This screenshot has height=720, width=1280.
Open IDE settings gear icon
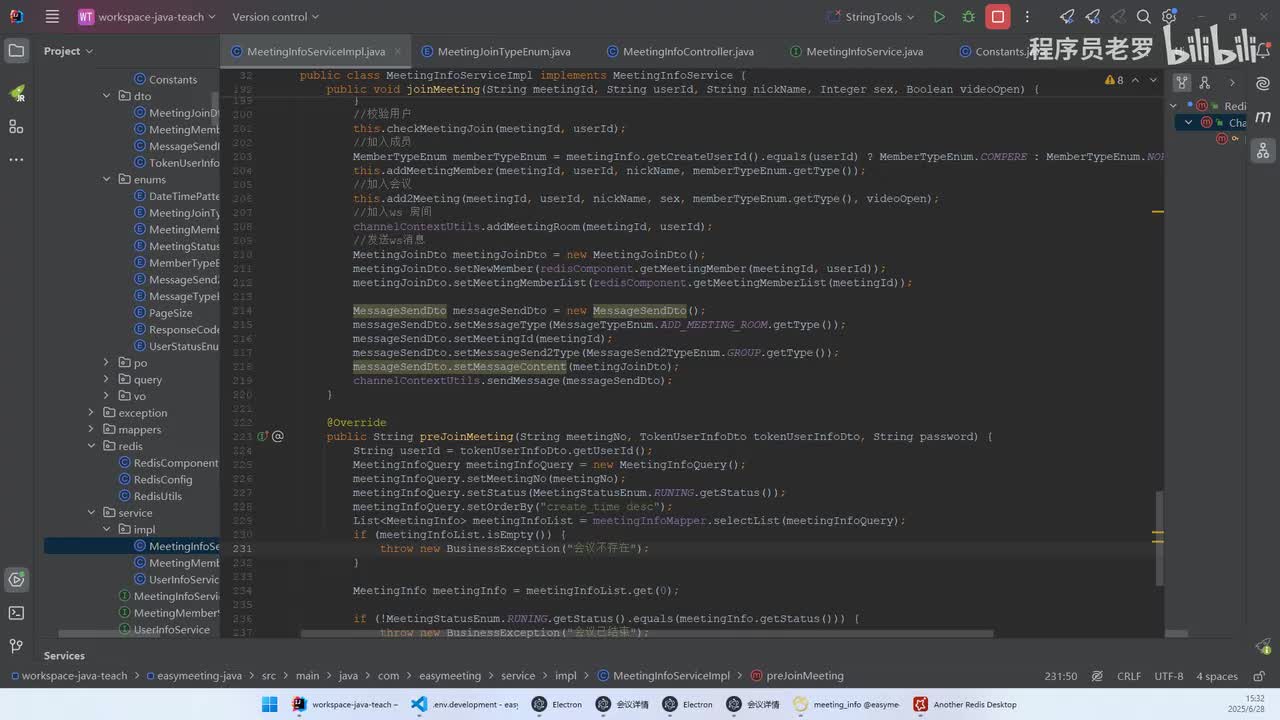click(x=1169, y=17)
